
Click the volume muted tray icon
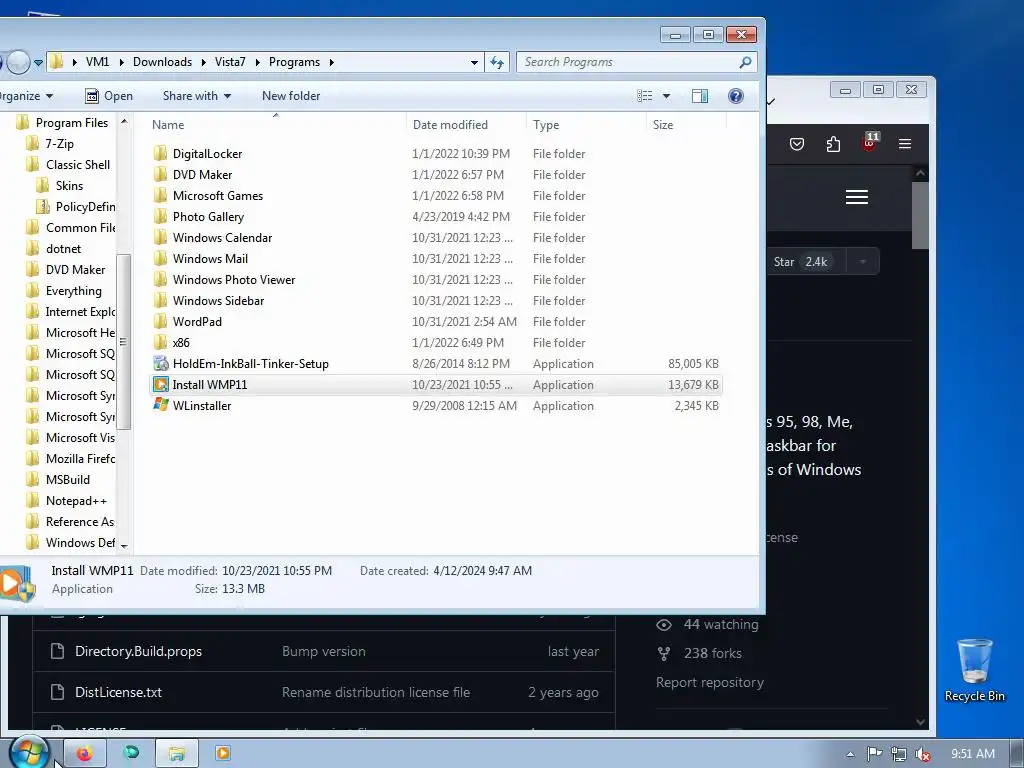pos(923,754)
